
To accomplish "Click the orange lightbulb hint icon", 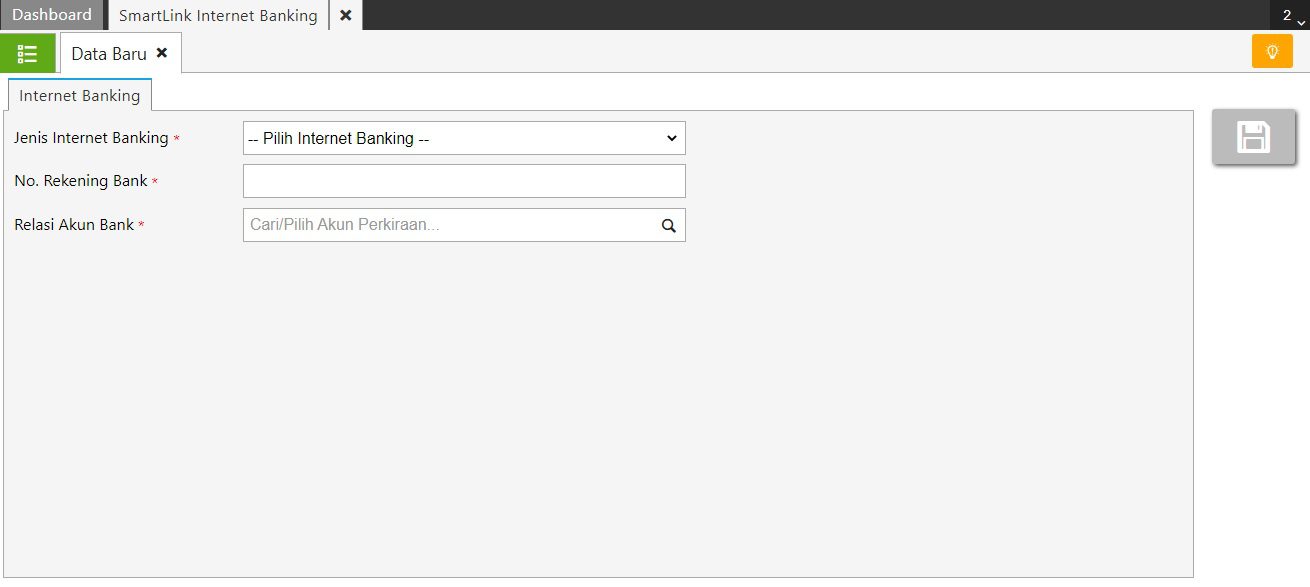I will (x=1272, y=52).
